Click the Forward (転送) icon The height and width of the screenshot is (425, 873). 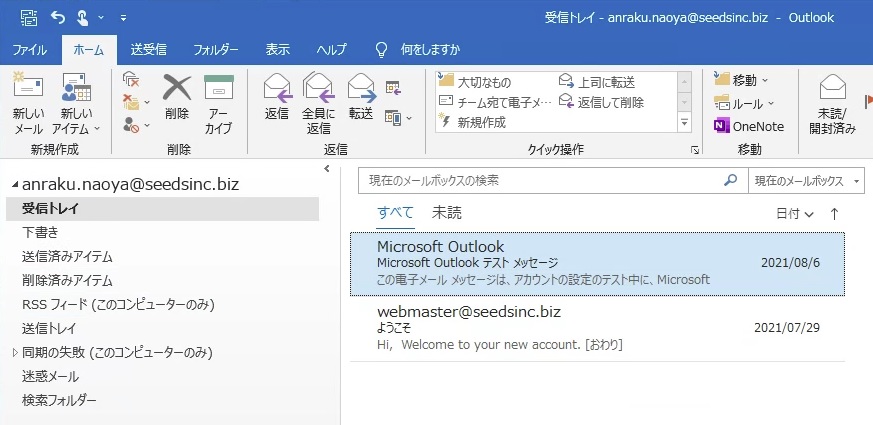tap(361, 96)
